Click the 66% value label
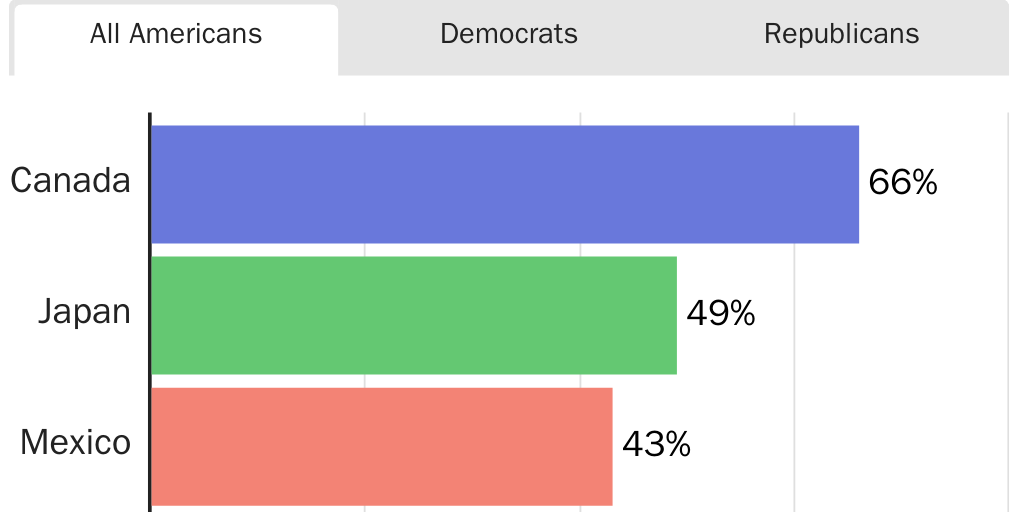The image size is (1024, 512). pyautogui.click(x=902, y=183)
